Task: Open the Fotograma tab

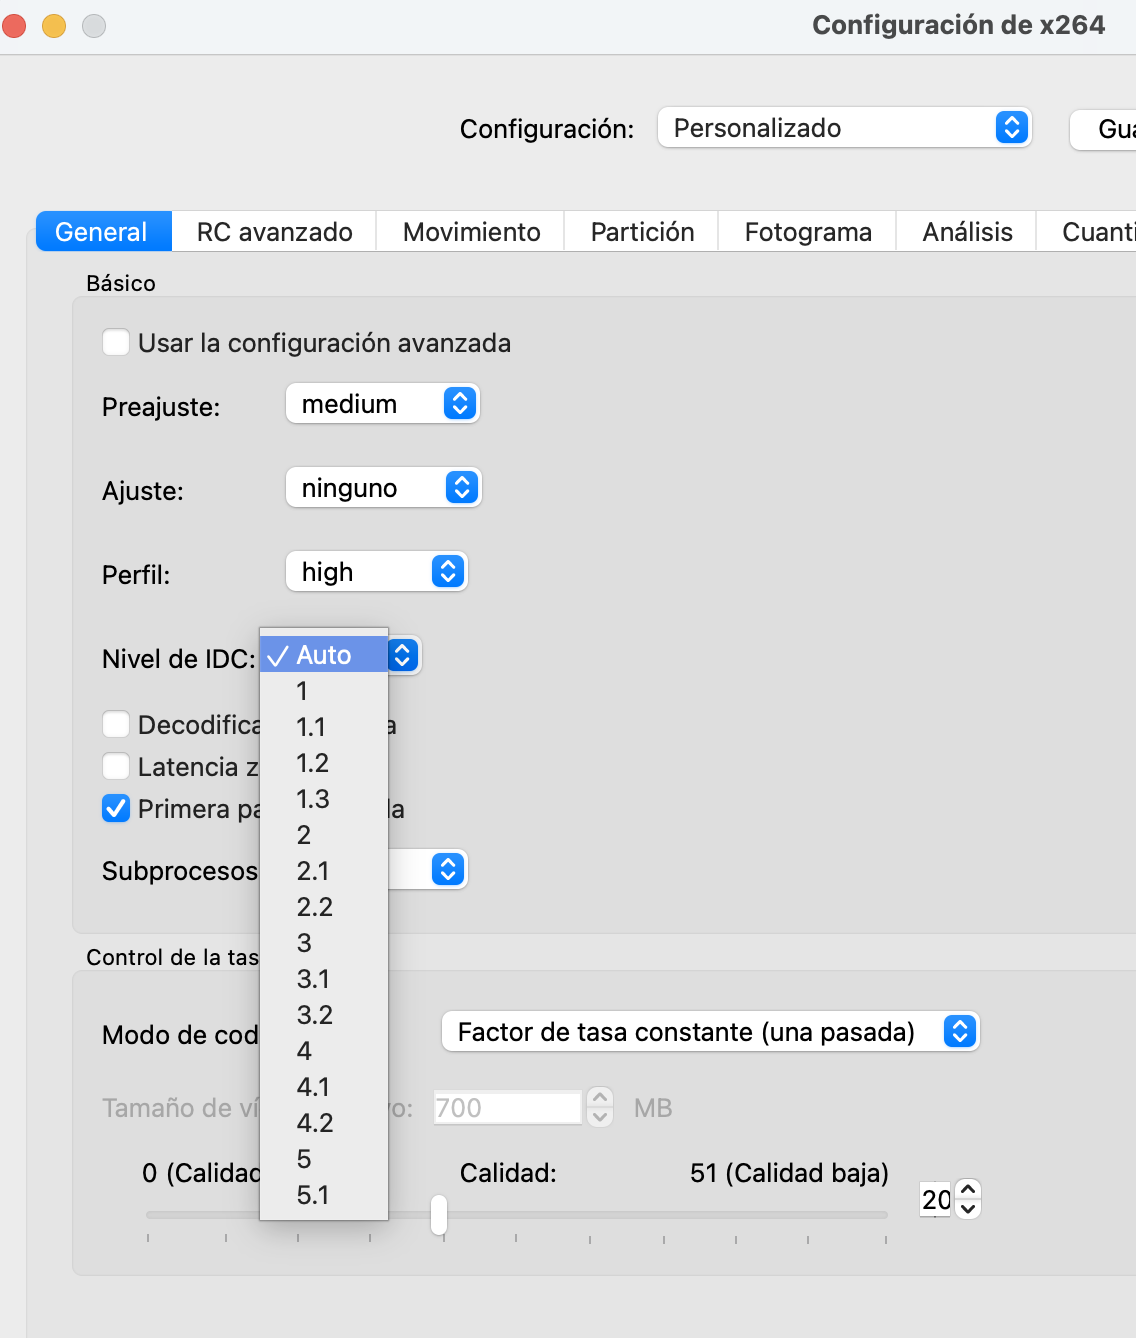Action: [807, 231]
